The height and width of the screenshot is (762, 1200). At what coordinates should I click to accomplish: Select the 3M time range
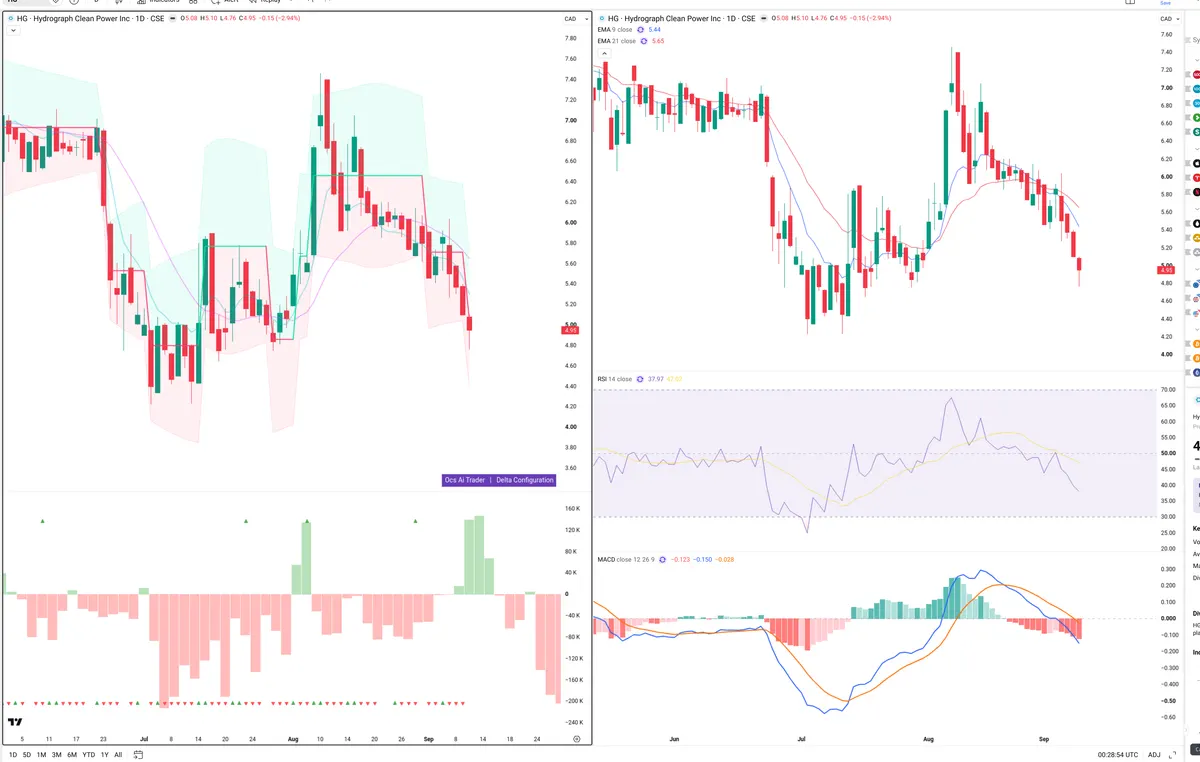(x=57, y=755)
